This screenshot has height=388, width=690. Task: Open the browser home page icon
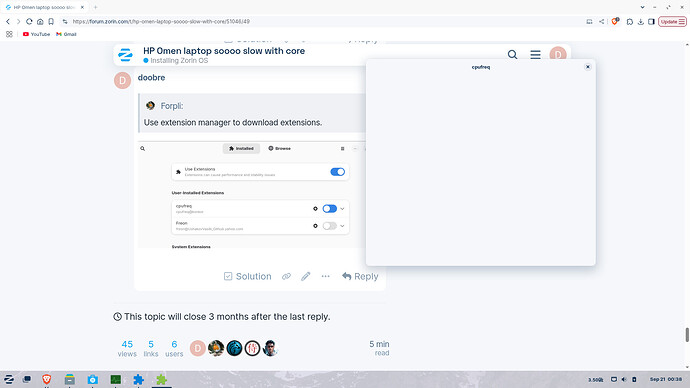pos(40,21)
